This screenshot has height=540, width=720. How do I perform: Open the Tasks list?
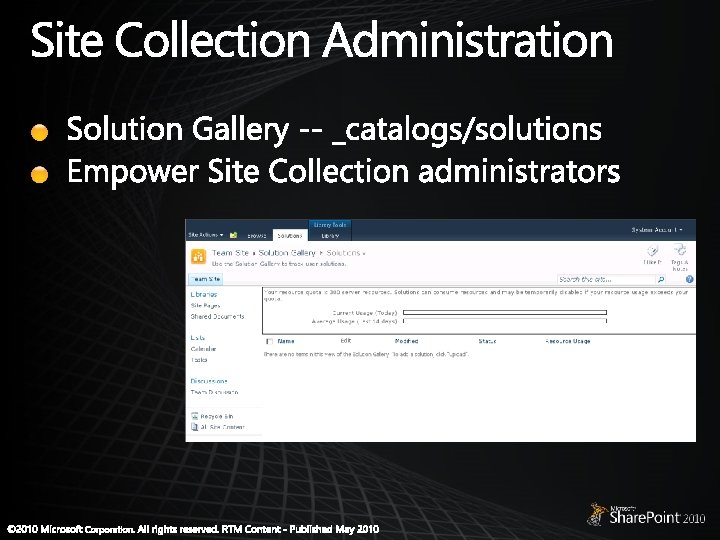199,360
